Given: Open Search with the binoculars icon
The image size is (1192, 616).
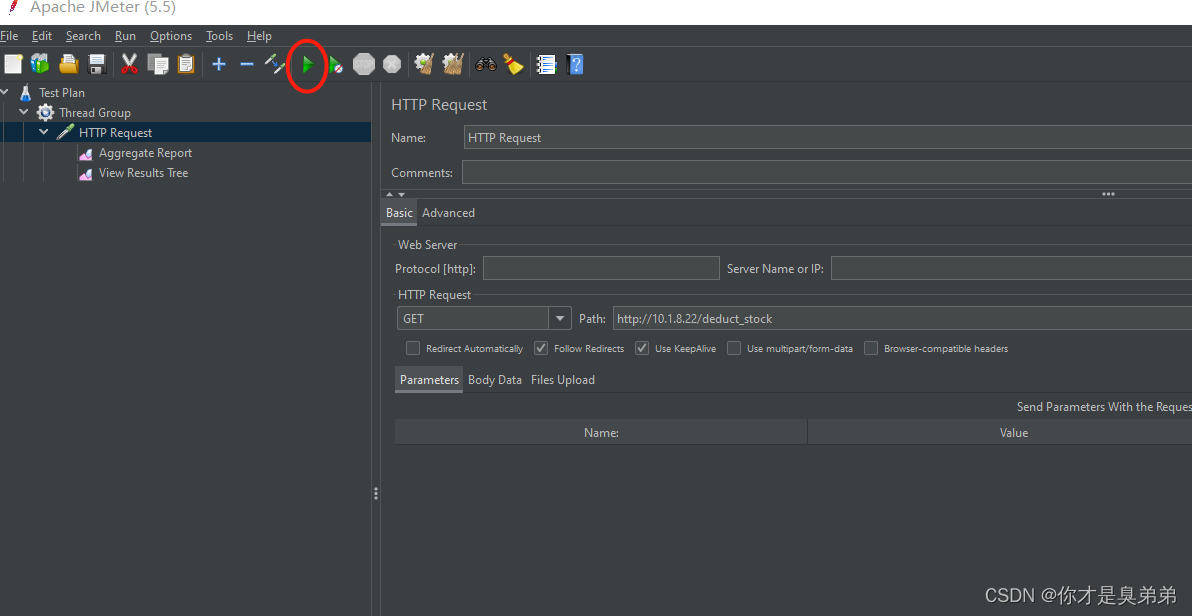Looking at the screenshot, I should 486,65.
